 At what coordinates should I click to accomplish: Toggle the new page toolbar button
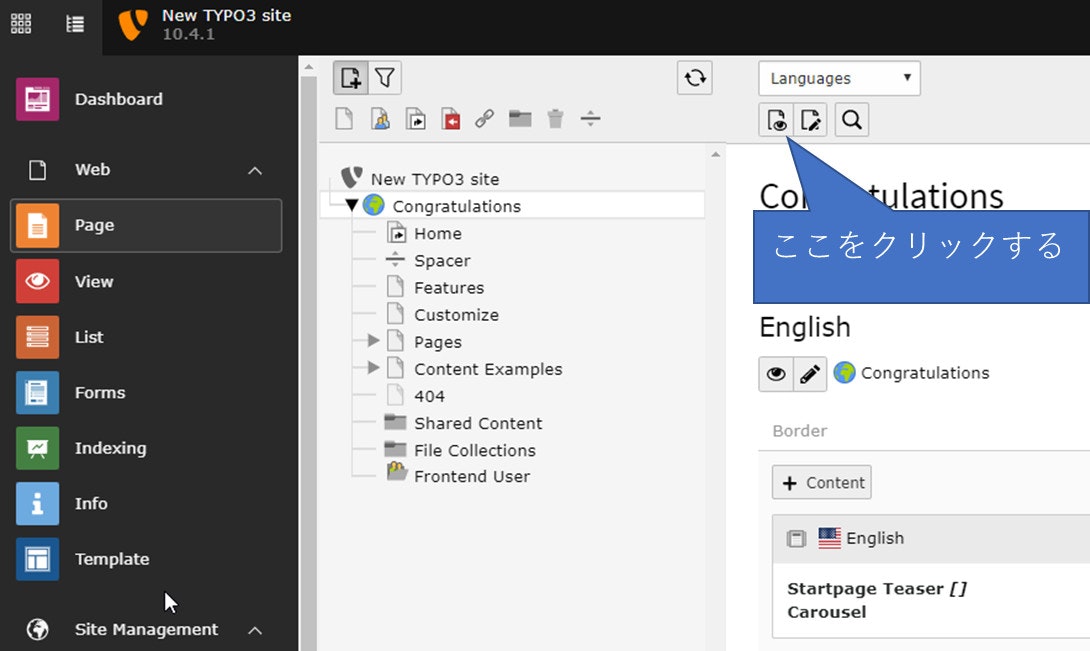tap(350, 77)
